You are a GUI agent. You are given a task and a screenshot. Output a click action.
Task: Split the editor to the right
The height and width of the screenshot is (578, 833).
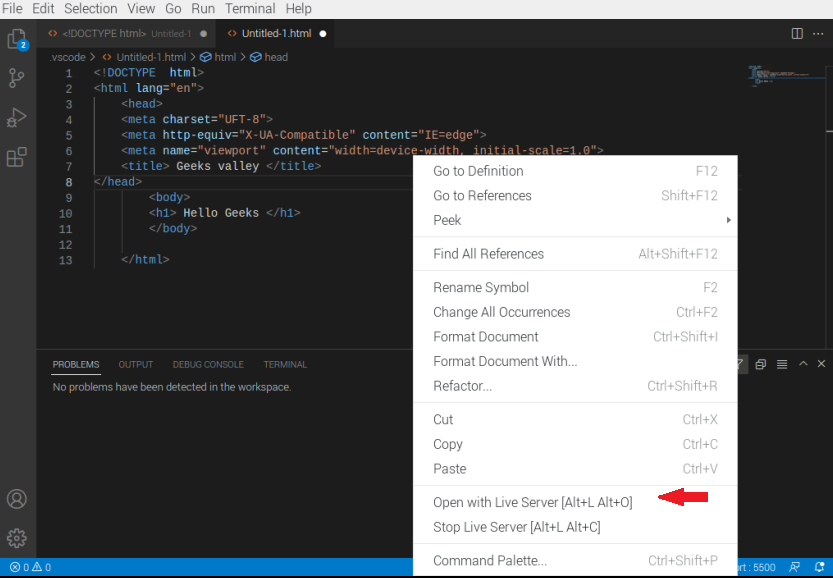pyautogui.click(x=797, y=33)
